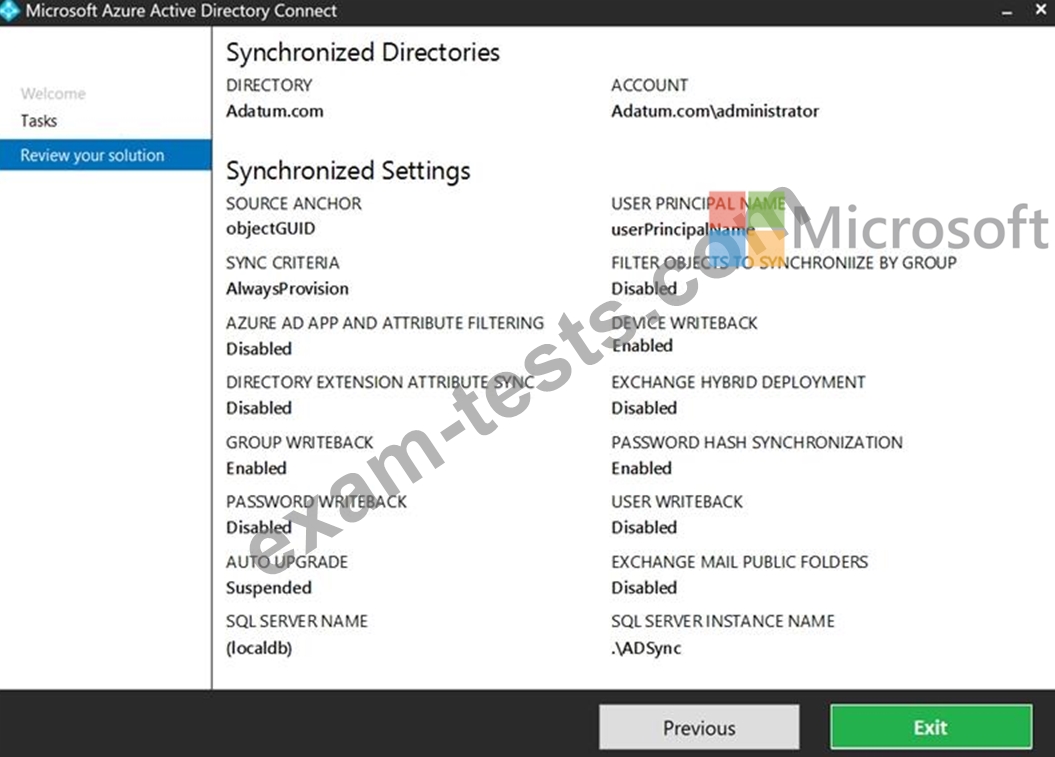Click the Adatum.com\administrator account value
Image resolution: width=1055 pixels, height=757 pixels.
click(x=715, y=111)
